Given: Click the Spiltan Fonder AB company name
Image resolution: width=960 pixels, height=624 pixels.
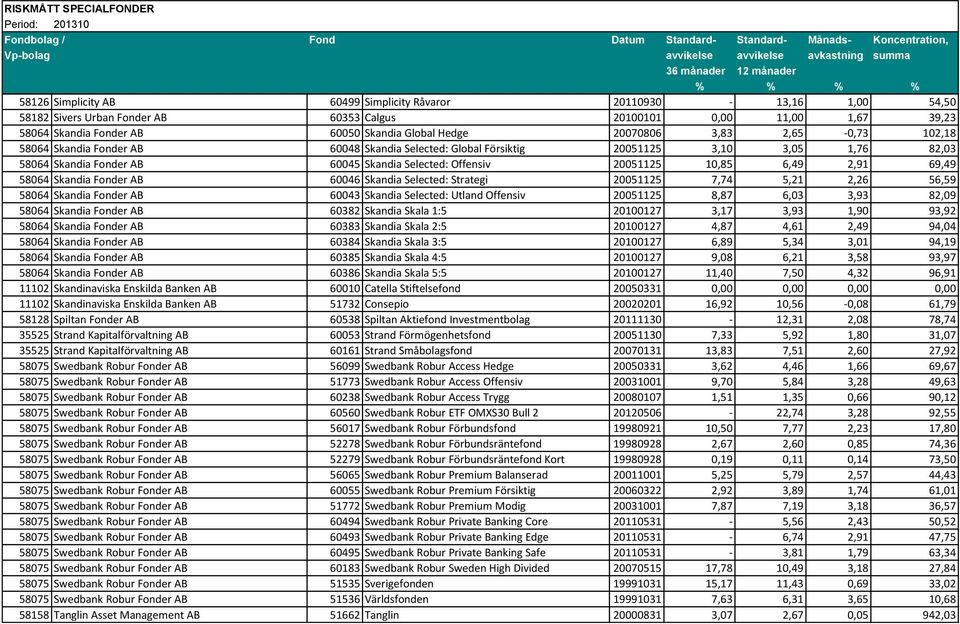Looking at the screenshot, I should (x=96, y=320).
